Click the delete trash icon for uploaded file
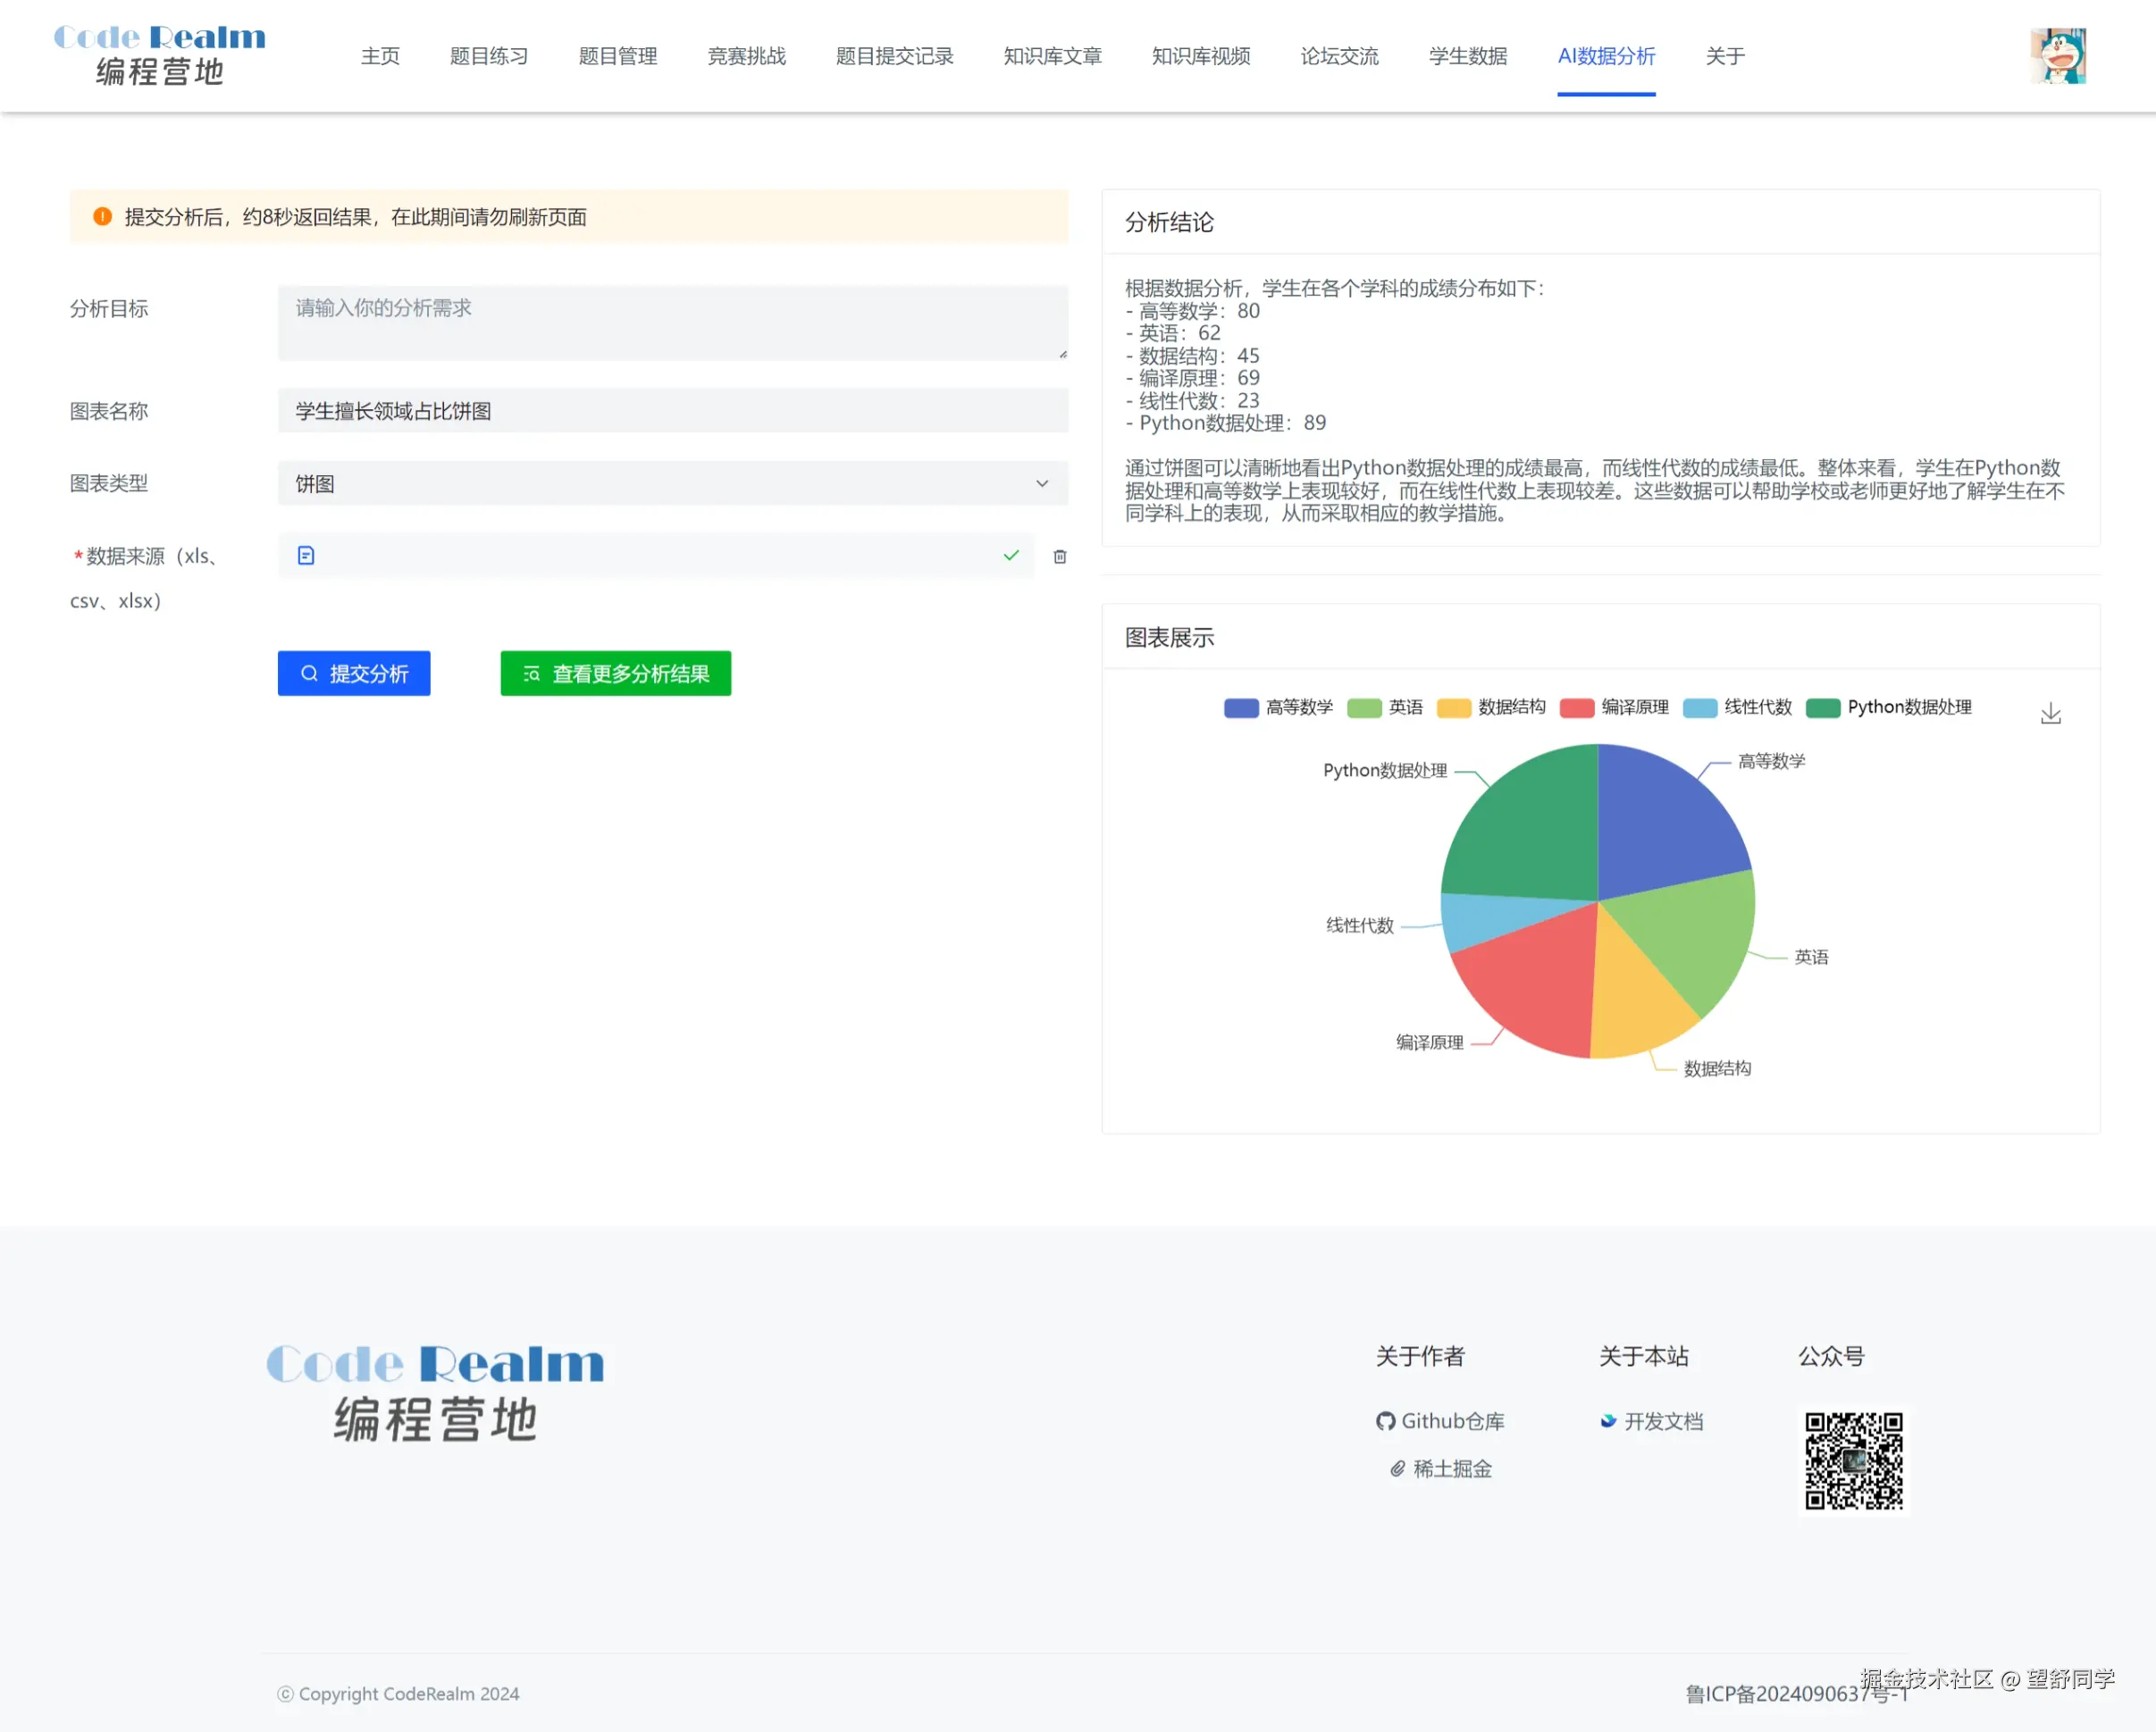 click(1060, 556)
